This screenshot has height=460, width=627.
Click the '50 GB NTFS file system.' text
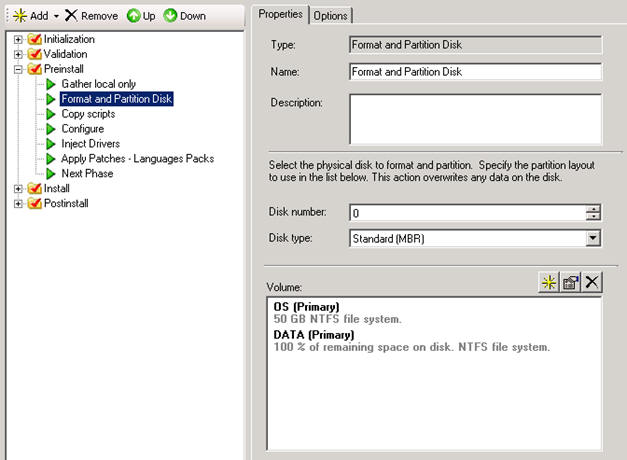tap(337, 319)
